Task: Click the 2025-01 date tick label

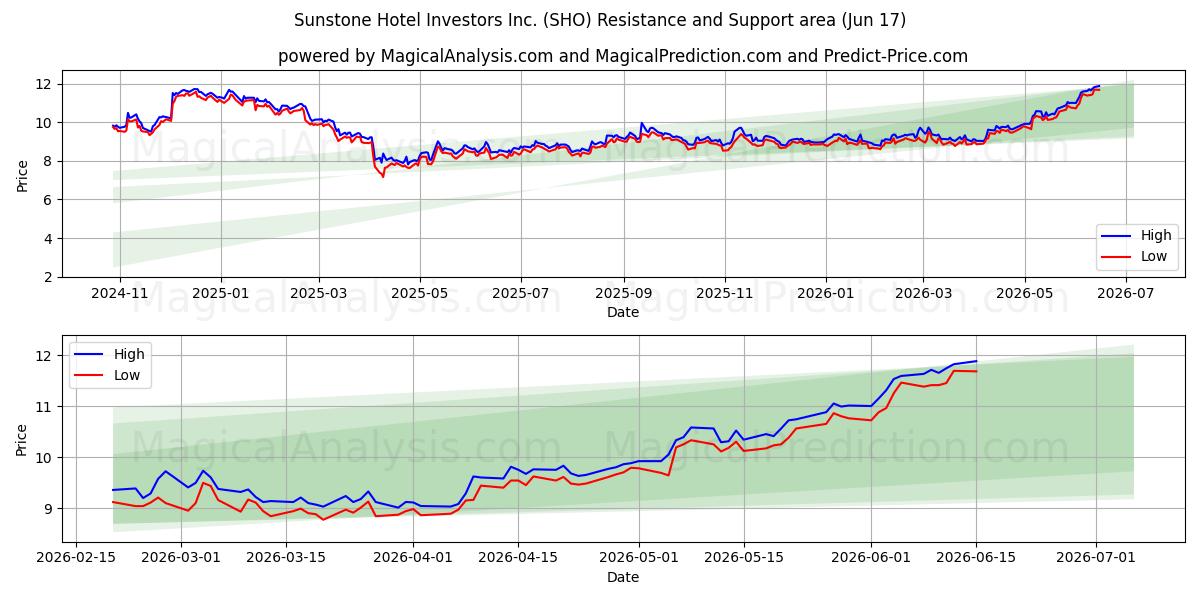Action: tap(220, 294)
